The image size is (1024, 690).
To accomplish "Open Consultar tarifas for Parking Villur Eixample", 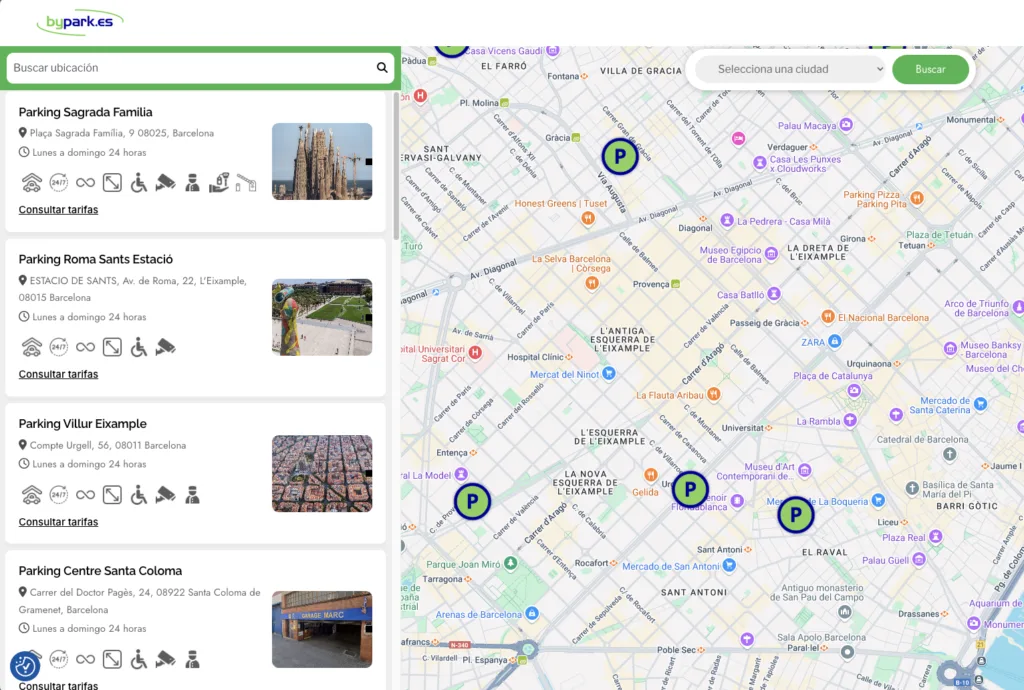I will [58, 522].
